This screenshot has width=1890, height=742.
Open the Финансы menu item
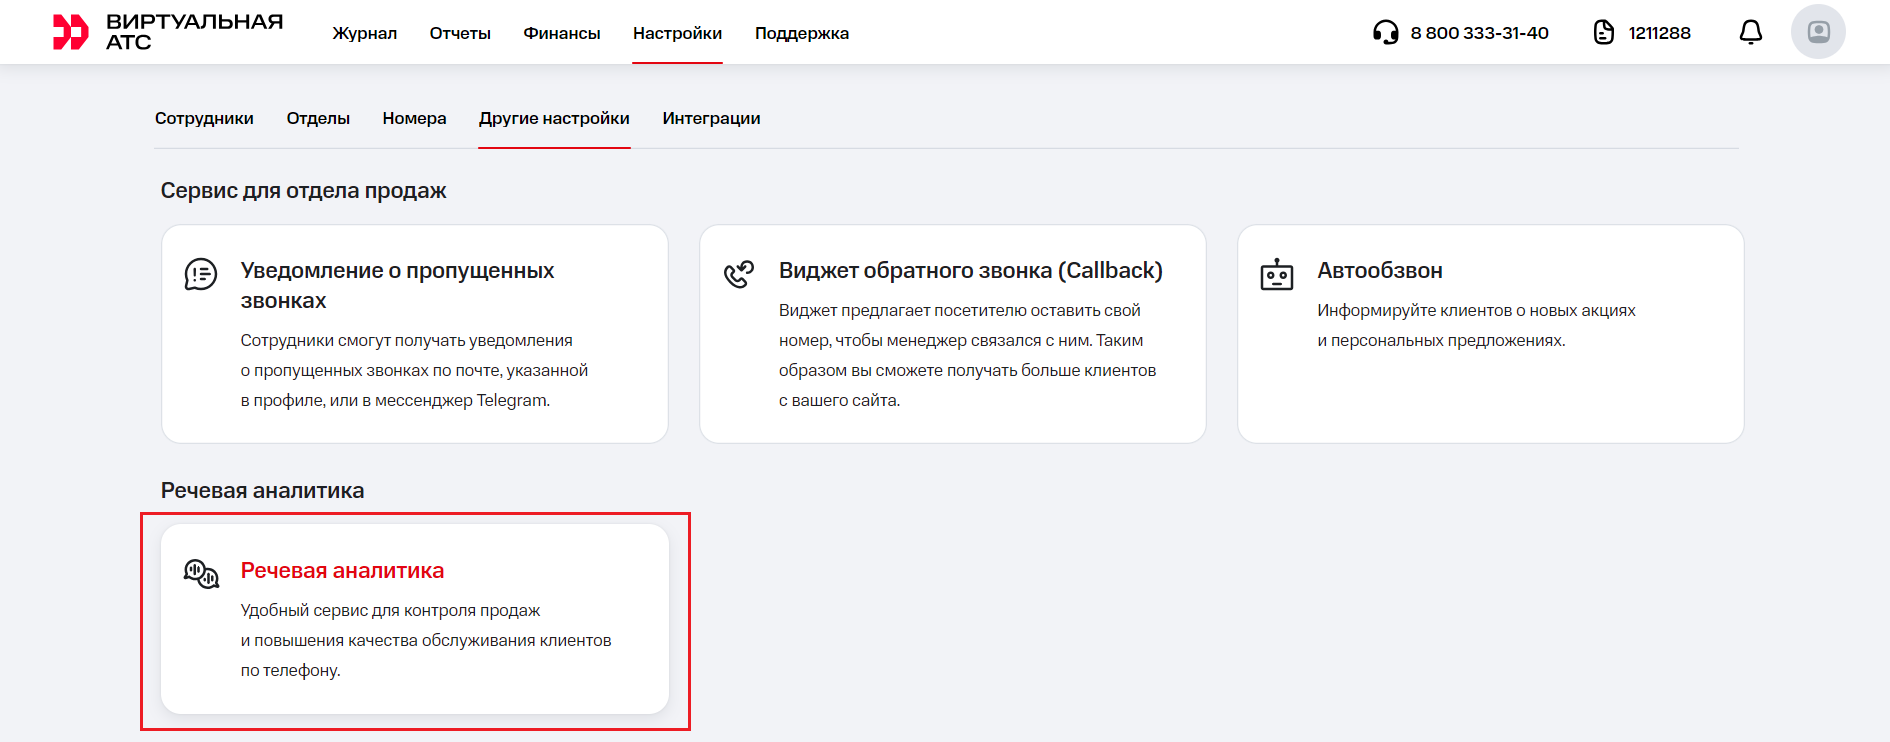[x=561, y=33]
